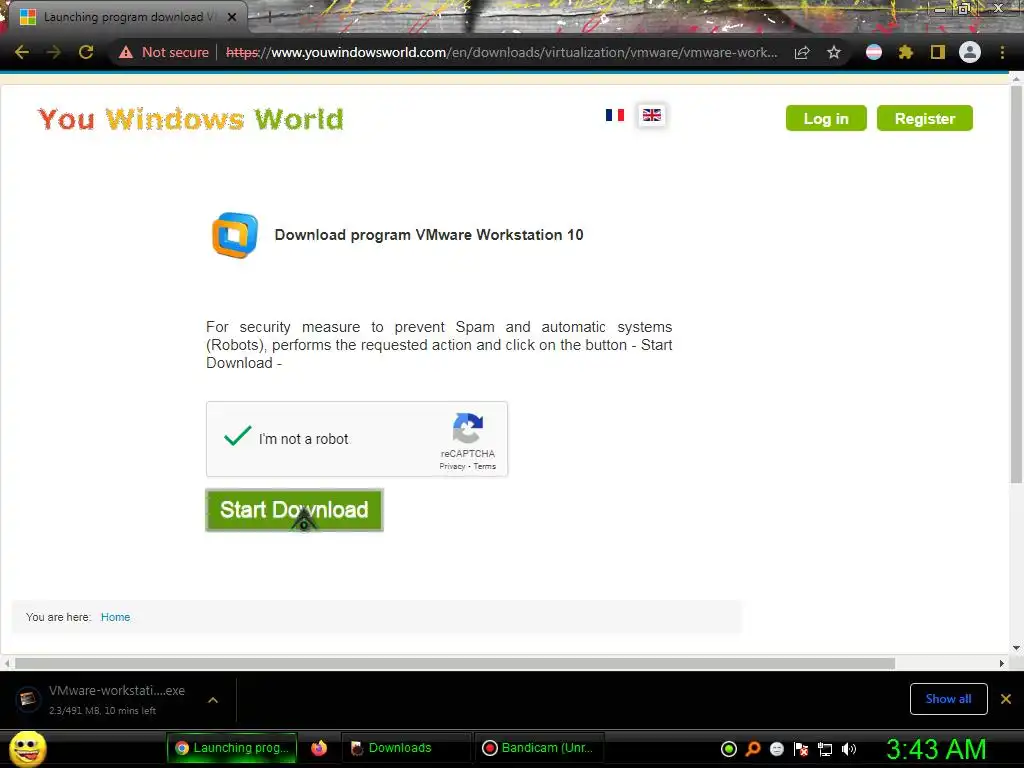
Task: Open the Downloads taskbar window
Action: [405, 748]
